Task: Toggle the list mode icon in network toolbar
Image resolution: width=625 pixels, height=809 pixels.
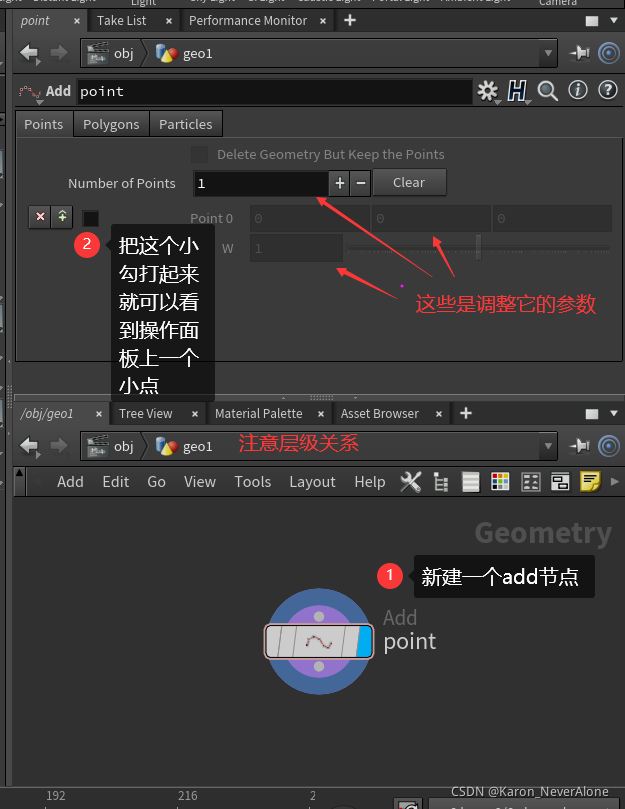Action: (471, 482)
